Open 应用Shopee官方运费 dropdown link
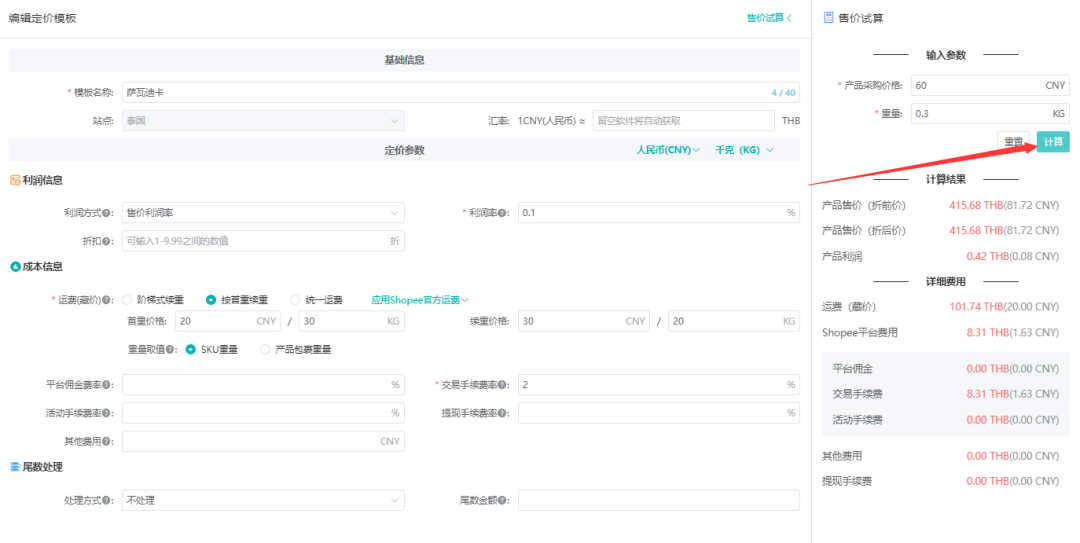Image resolution: width=1080 pixels, height=543 pixels. [x=420, y=300]
